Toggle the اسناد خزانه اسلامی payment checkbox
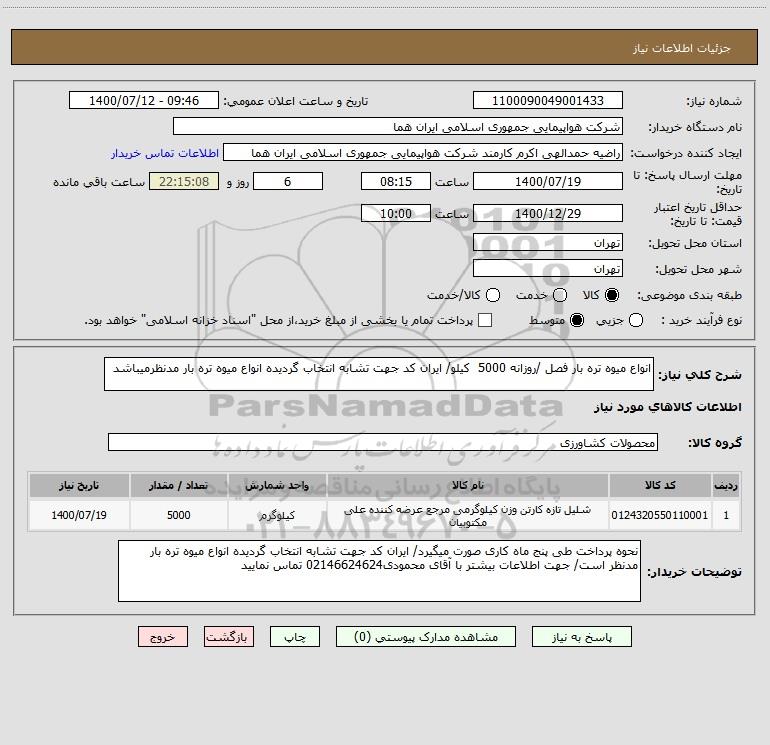The width and height of the screenshot is (770, 745). tap(485, 320)
